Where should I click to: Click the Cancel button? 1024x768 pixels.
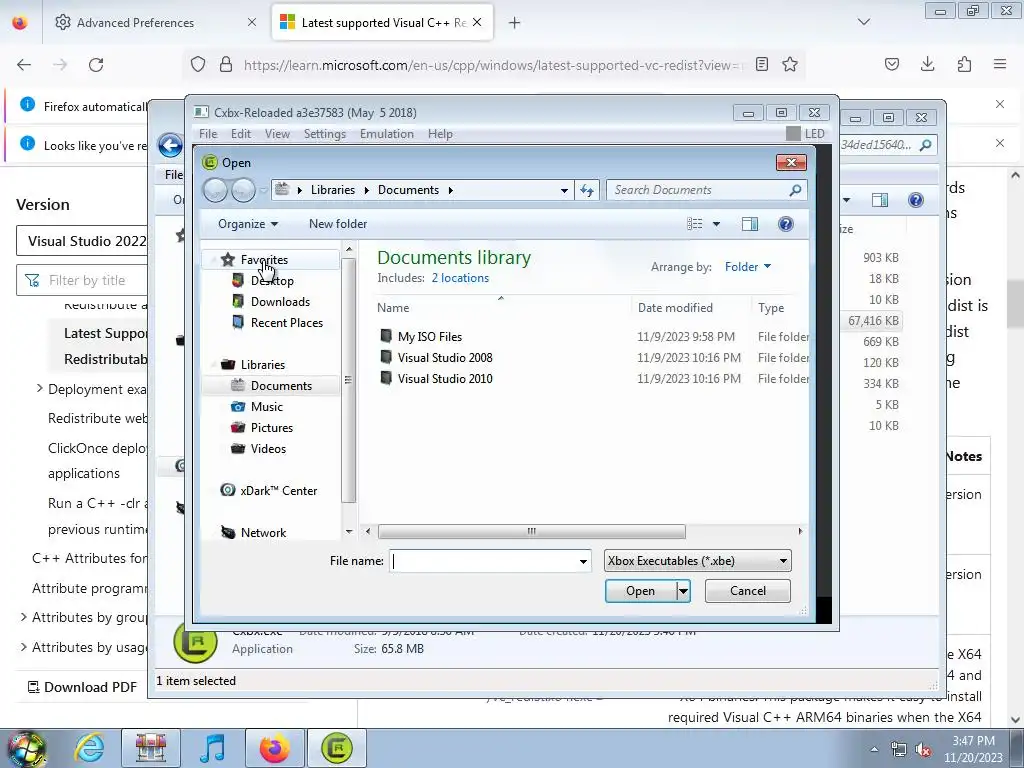tap(748, 591)
